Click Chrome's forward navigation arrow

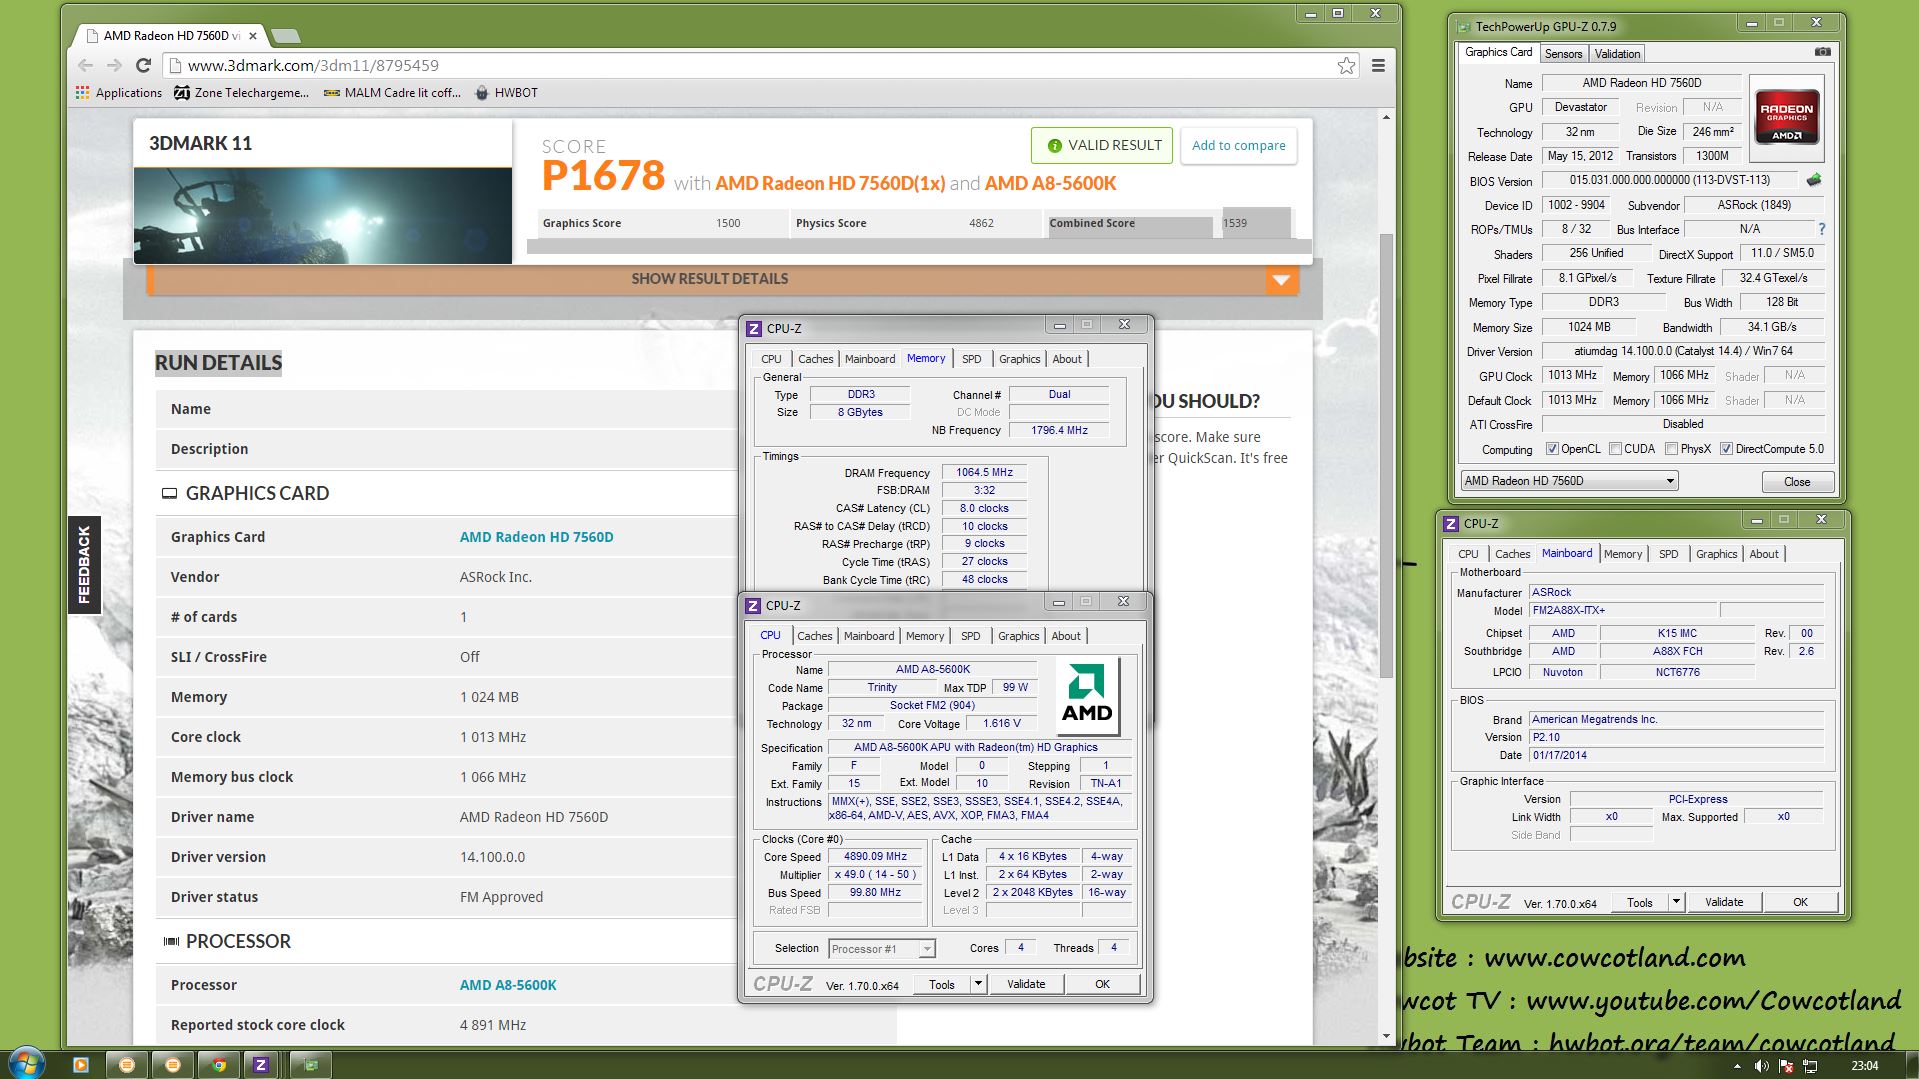coord(114,65)
